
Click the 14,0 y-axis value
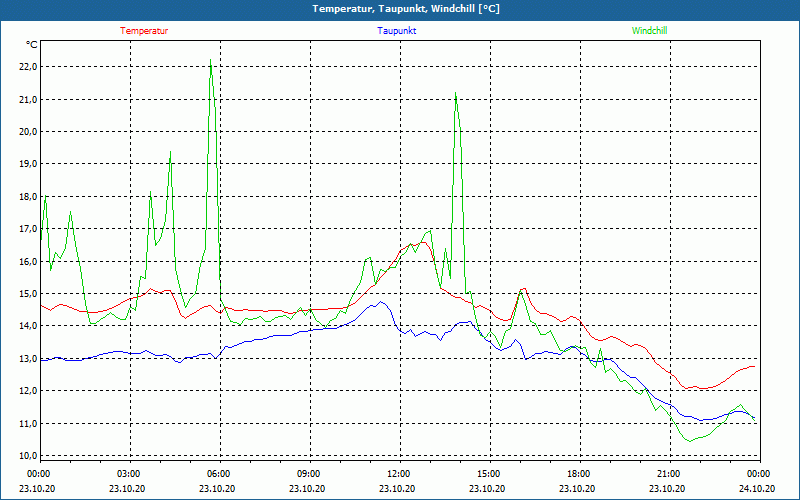coord(28,326)
